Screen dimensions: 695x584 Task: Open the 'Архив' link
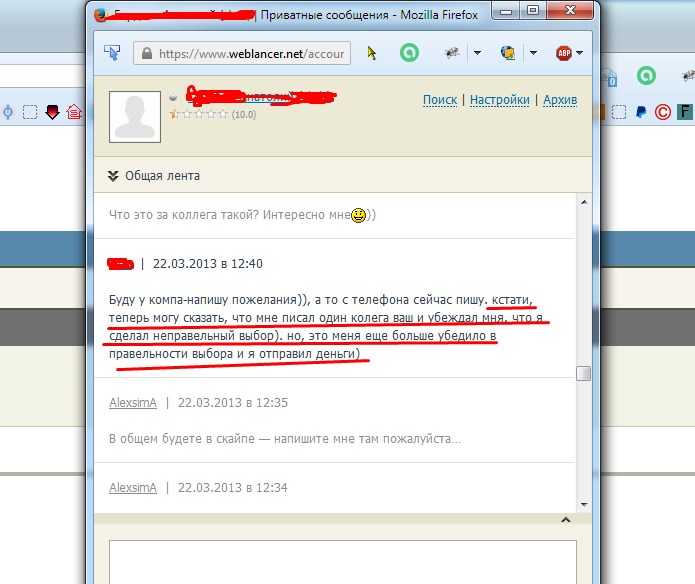tap(560, 100)
